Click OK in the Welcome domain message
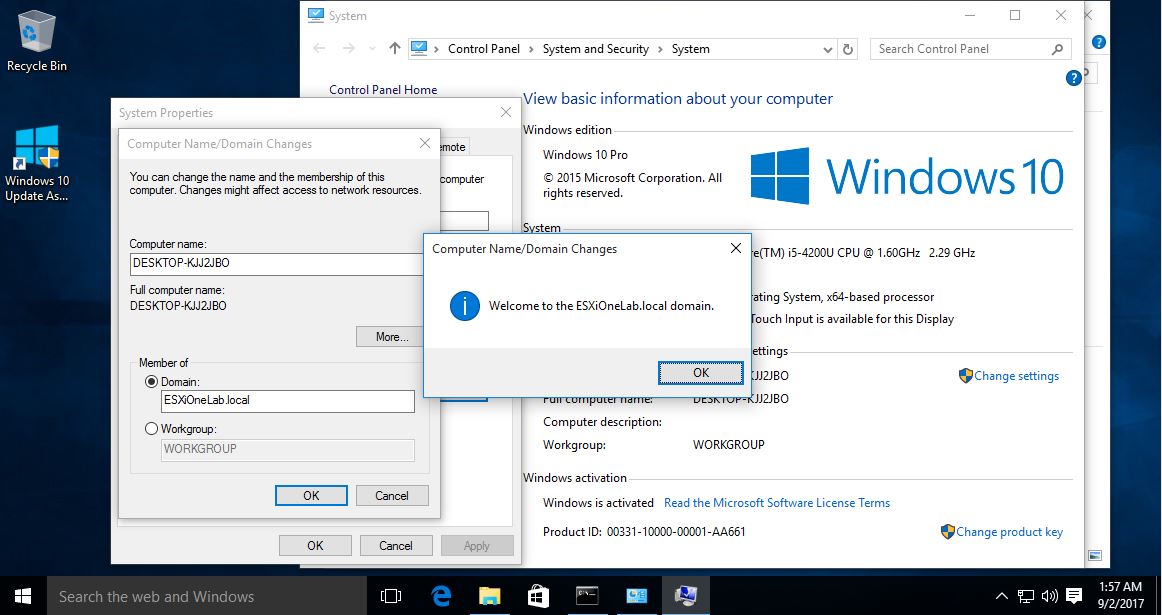 (x=700, y=373)
